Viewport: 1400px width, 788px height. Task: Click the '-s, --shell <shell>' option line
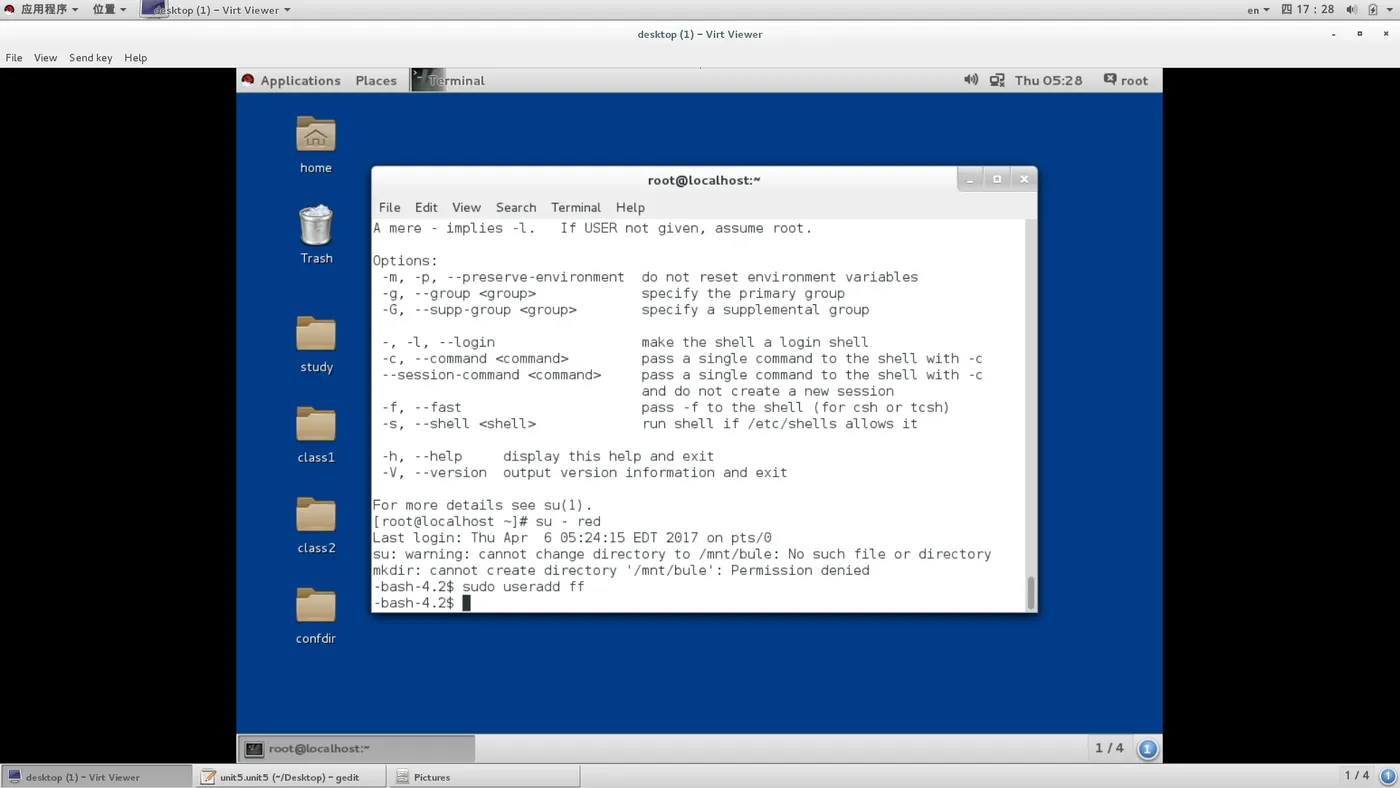click(x=649, y=423)
